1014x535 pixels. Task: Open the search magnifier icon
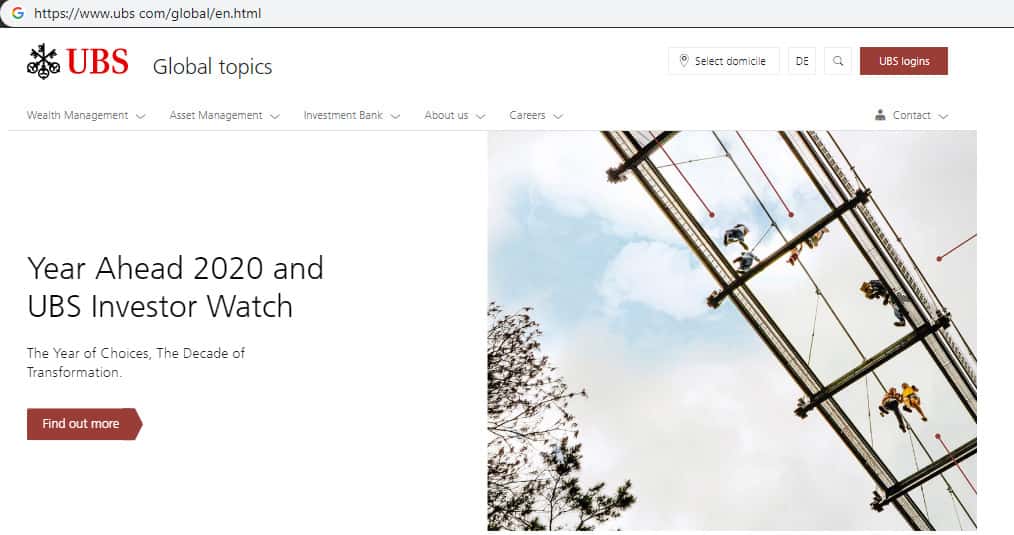(838, 61)
